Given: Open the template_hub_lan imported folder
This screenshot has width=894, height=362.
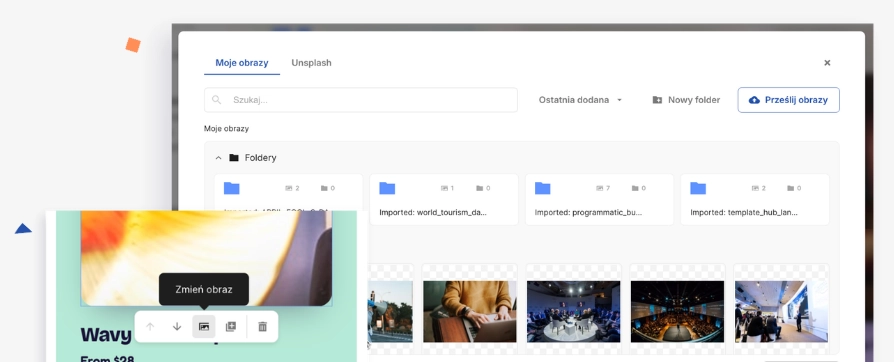Looking at the screenshot, I should click(755, 200).
